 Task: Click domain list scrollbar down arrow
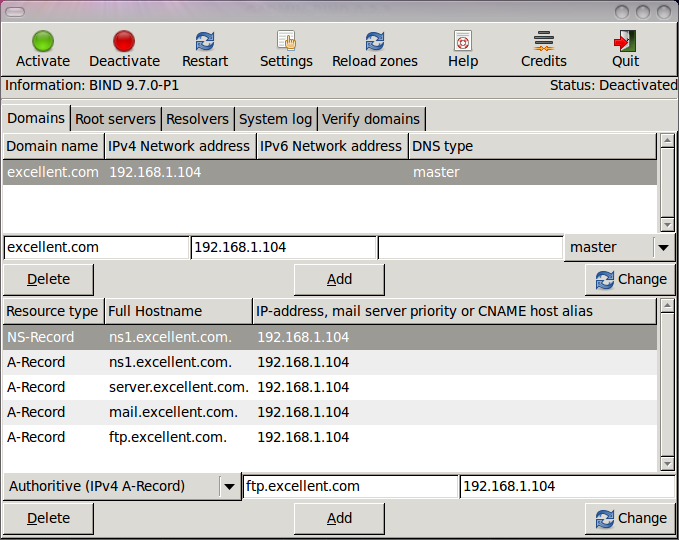[667, 225]
